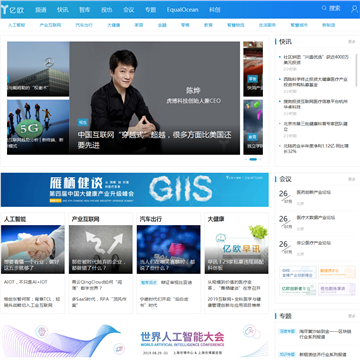This screenshot has height=360, width=360.
Task: Open the 科创 item in top navigation
Action: 215,10
